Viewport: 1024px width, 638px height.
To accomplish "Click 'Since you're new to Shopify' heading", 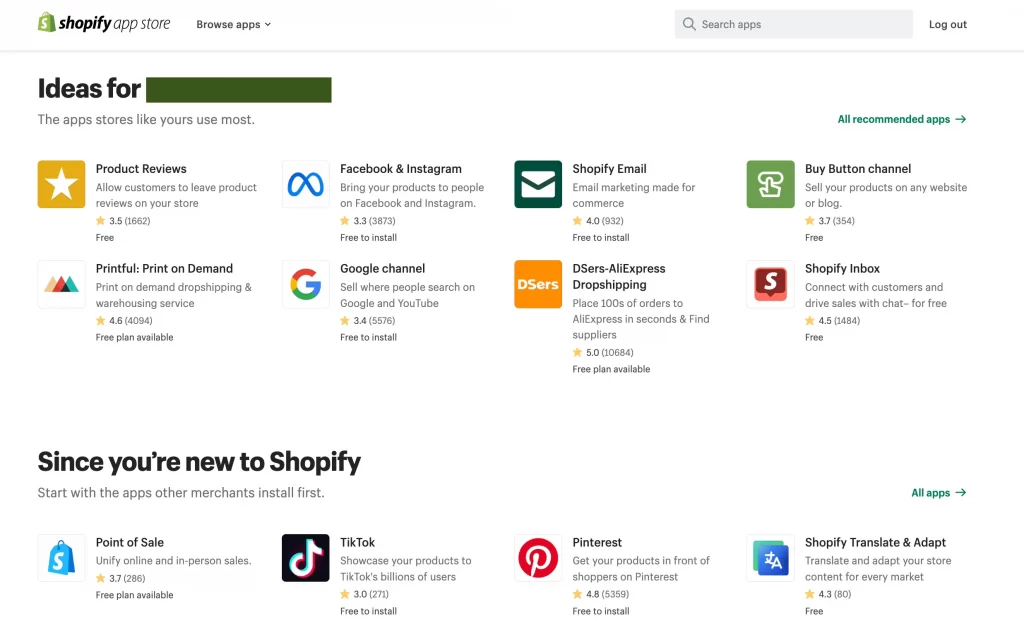I will (199, 462).
